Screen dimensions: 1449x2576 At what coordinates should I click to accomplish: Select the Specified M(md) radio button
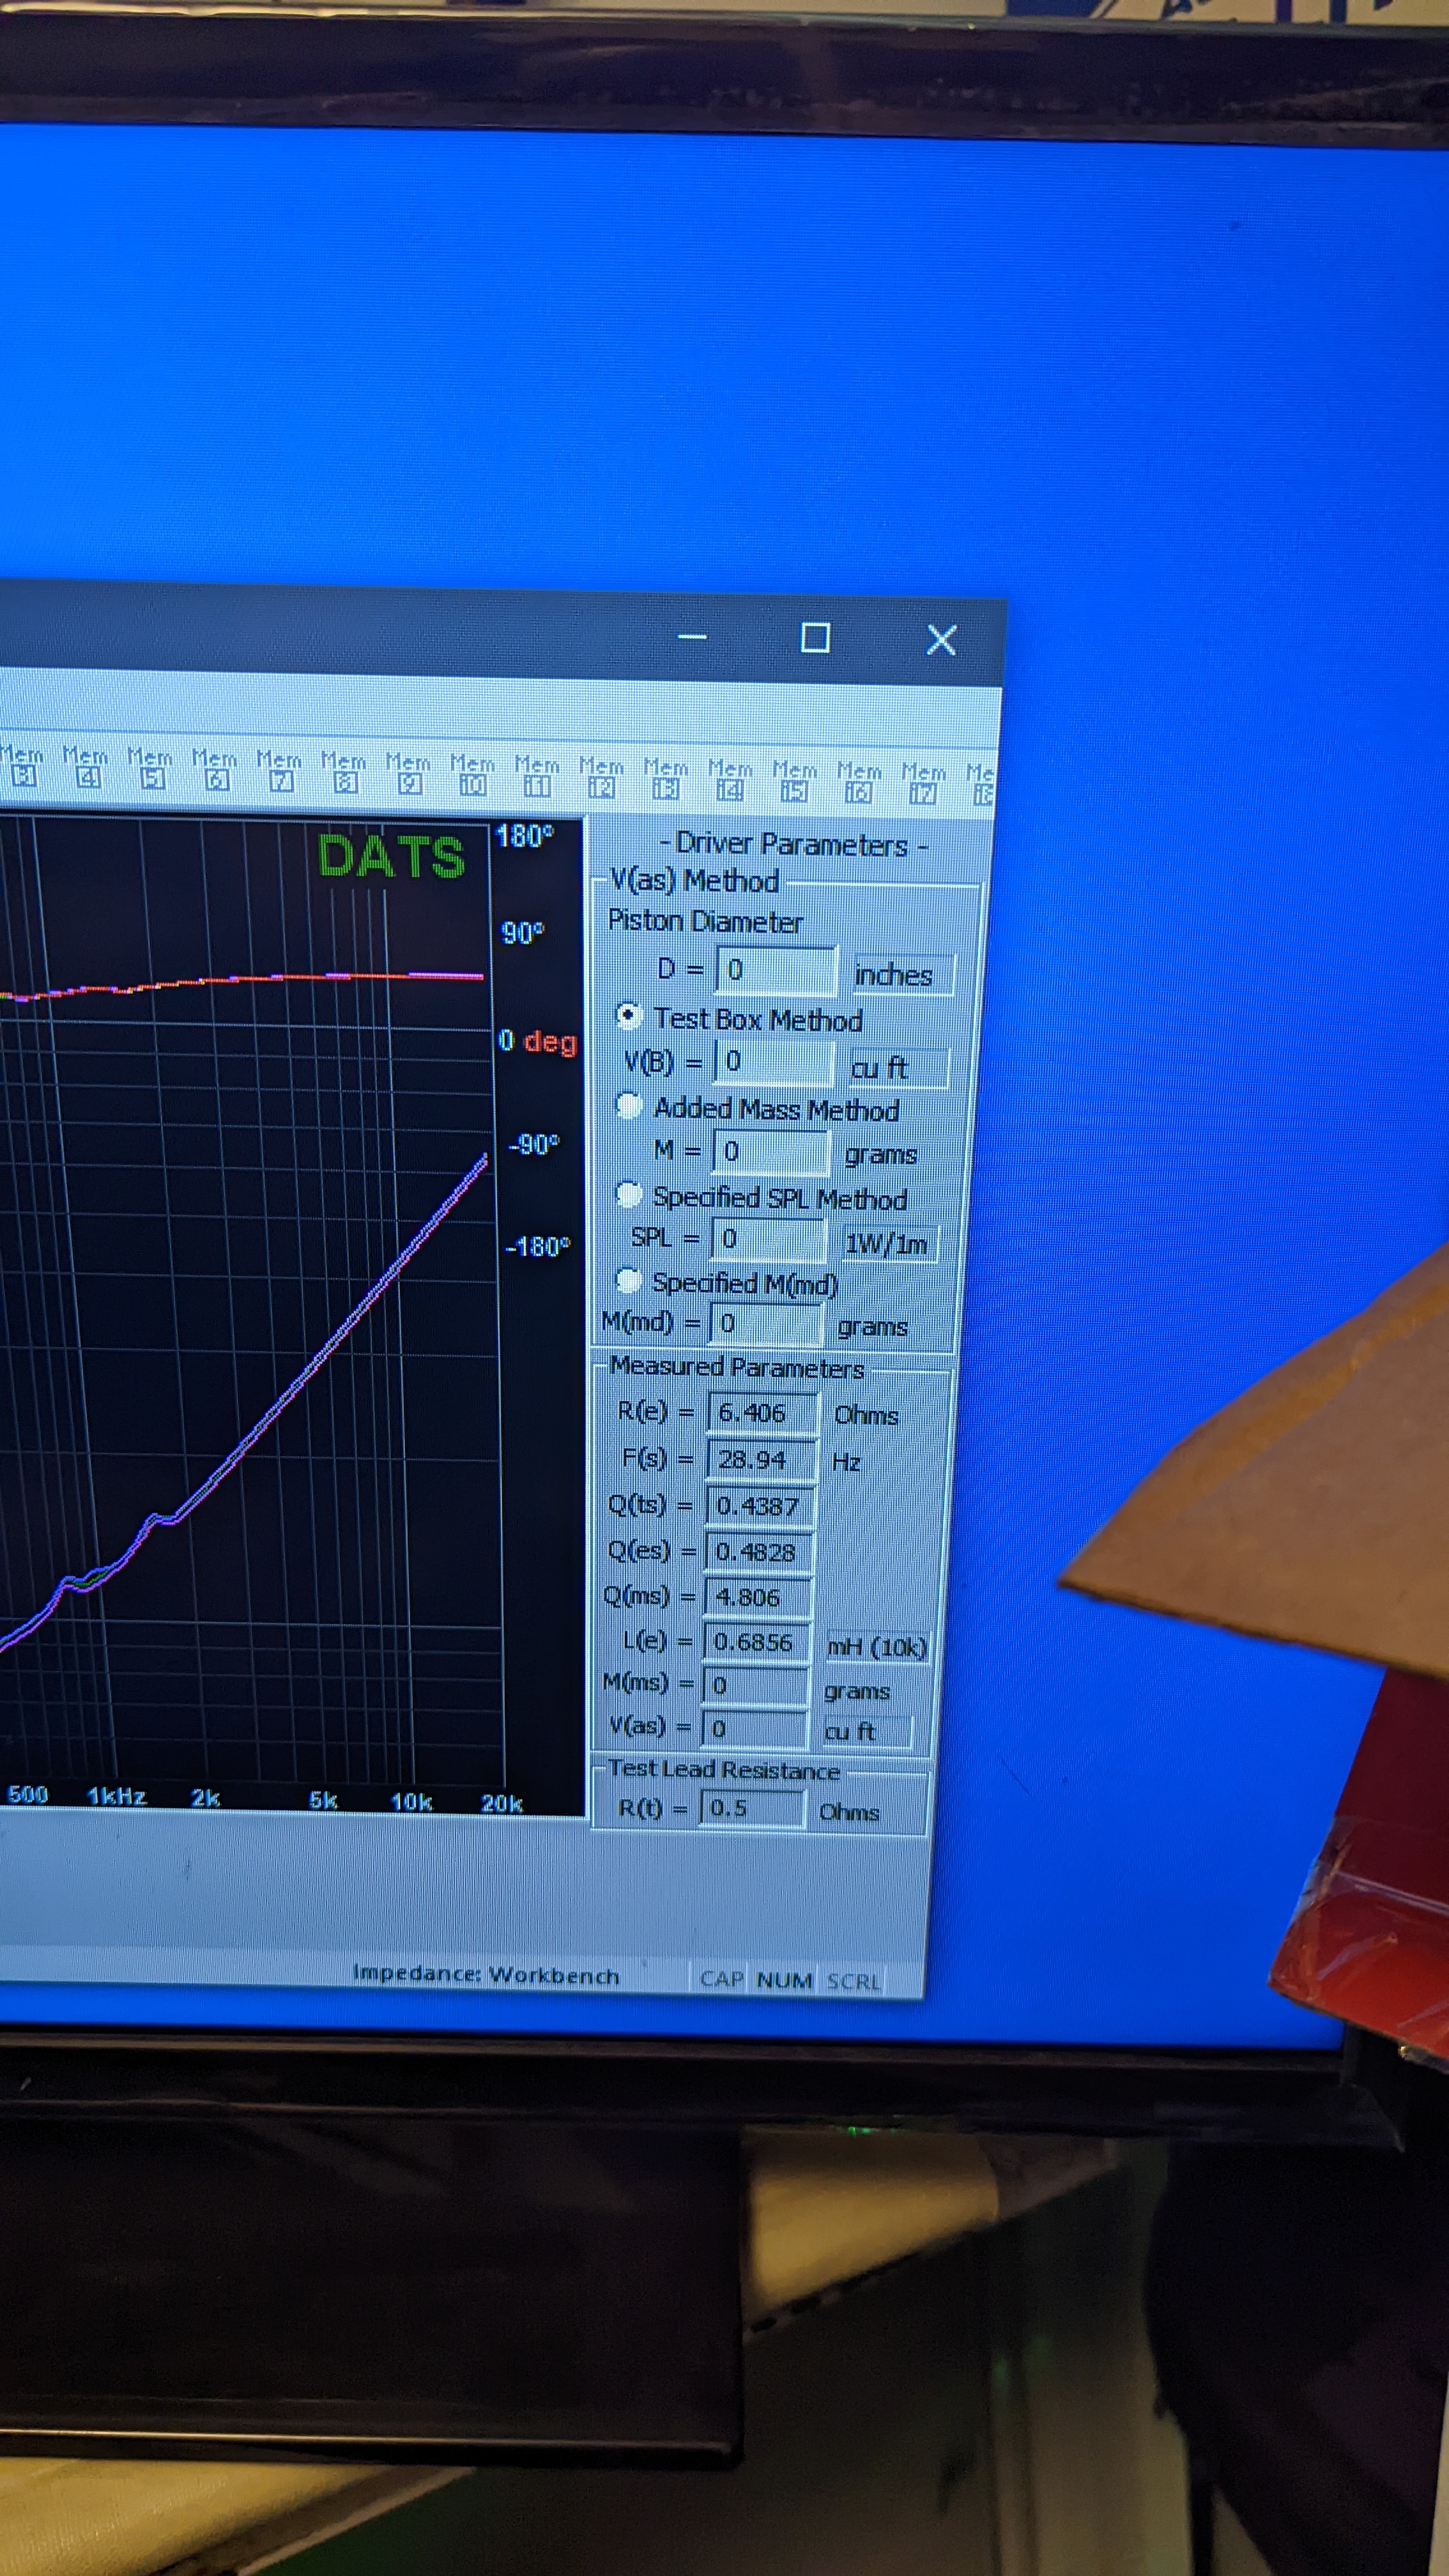628,1279
